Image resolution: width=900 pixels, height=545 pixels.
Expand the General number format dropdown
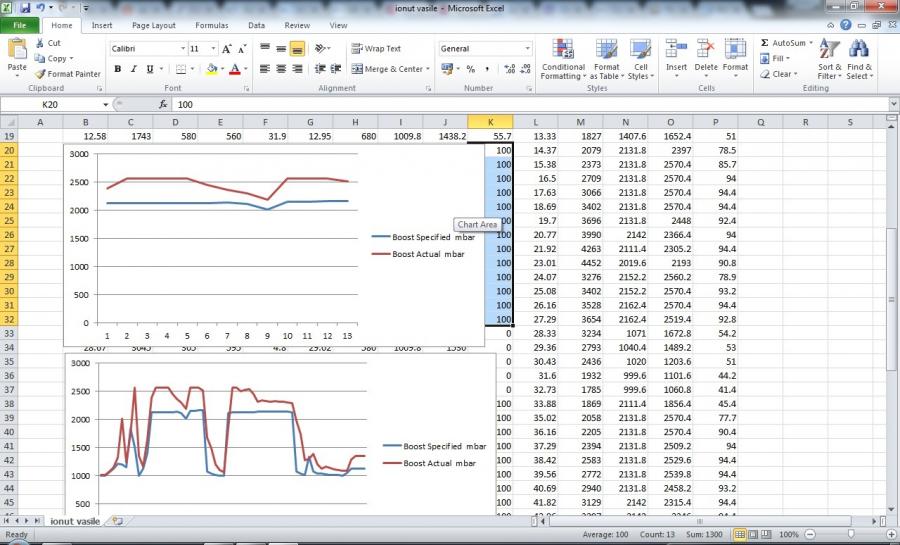527,48
